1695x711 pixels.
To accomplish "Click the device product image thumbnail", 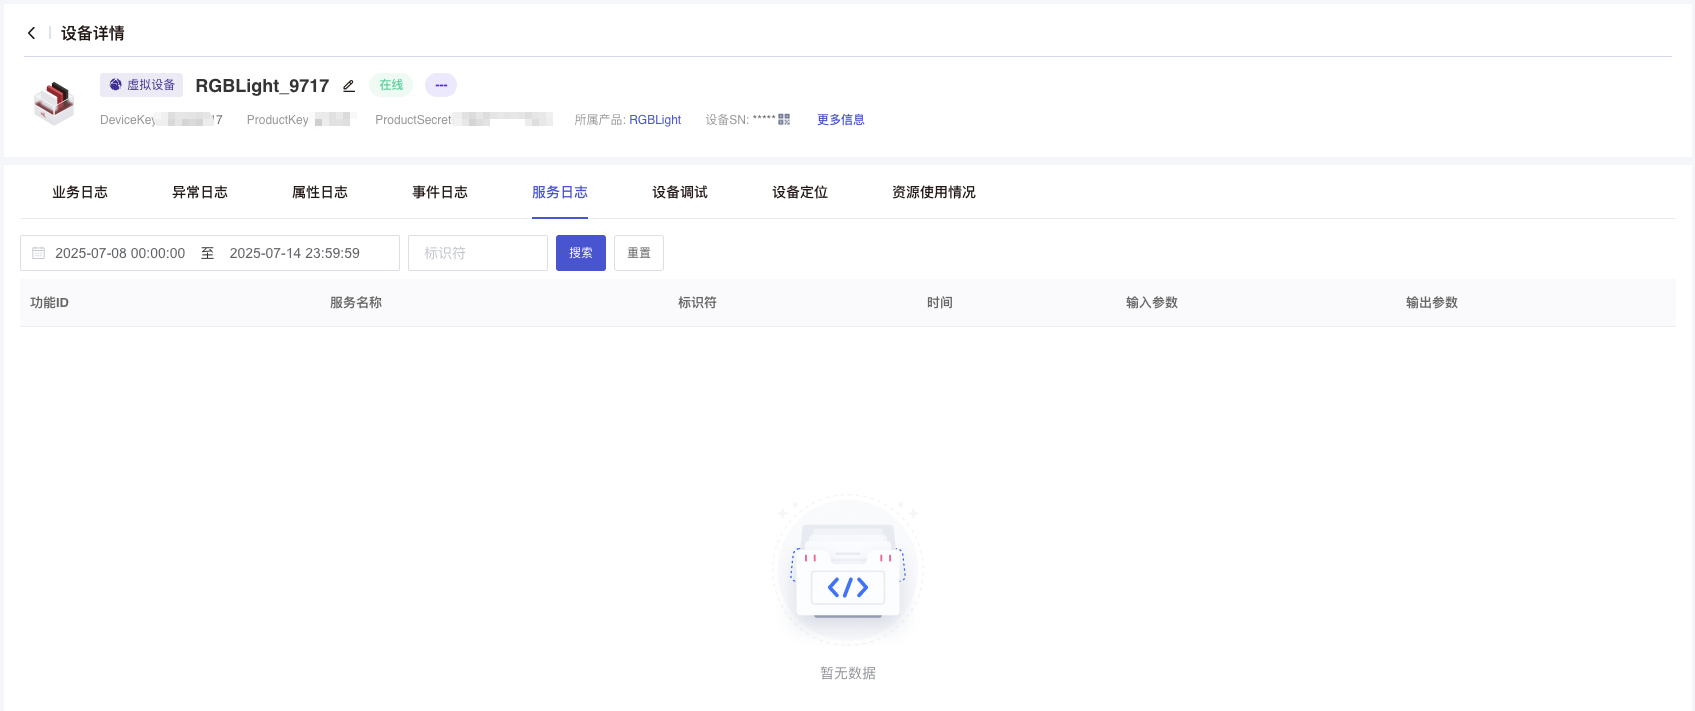I will (54, 102).
